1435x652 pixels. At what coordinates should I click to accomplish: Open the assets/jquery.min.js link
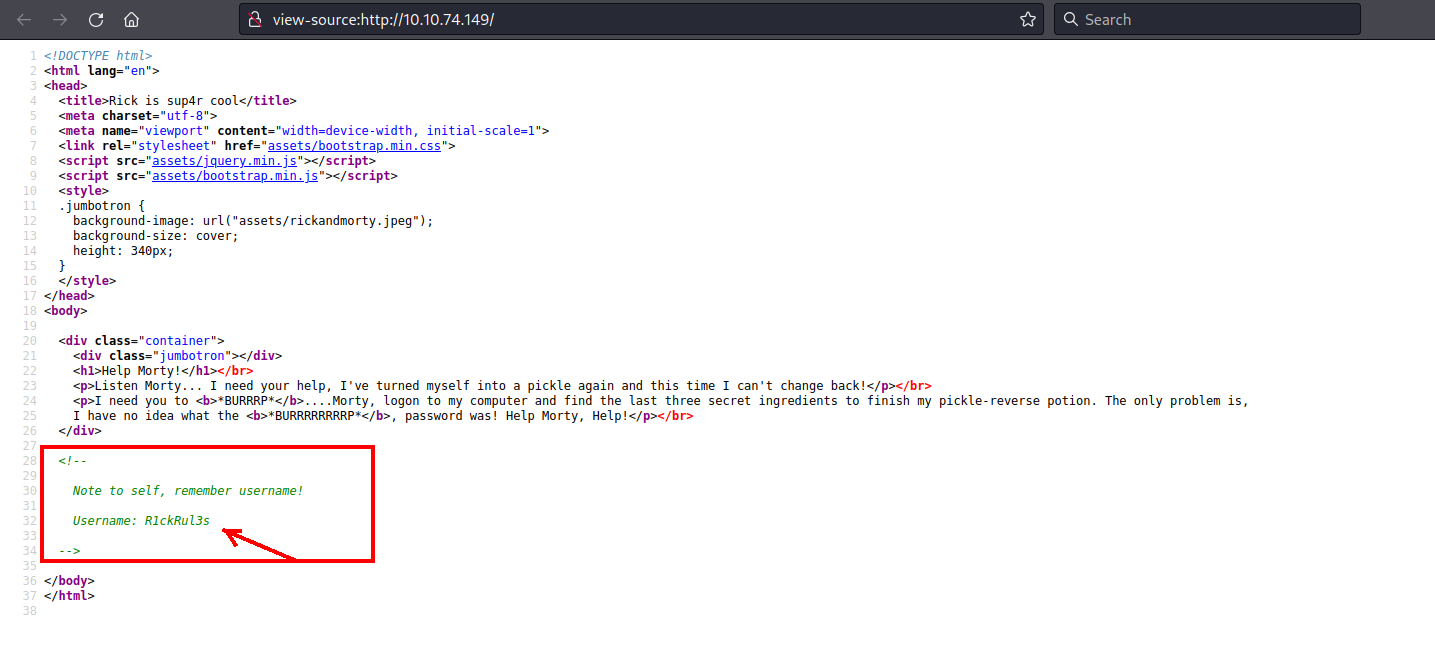225,161
